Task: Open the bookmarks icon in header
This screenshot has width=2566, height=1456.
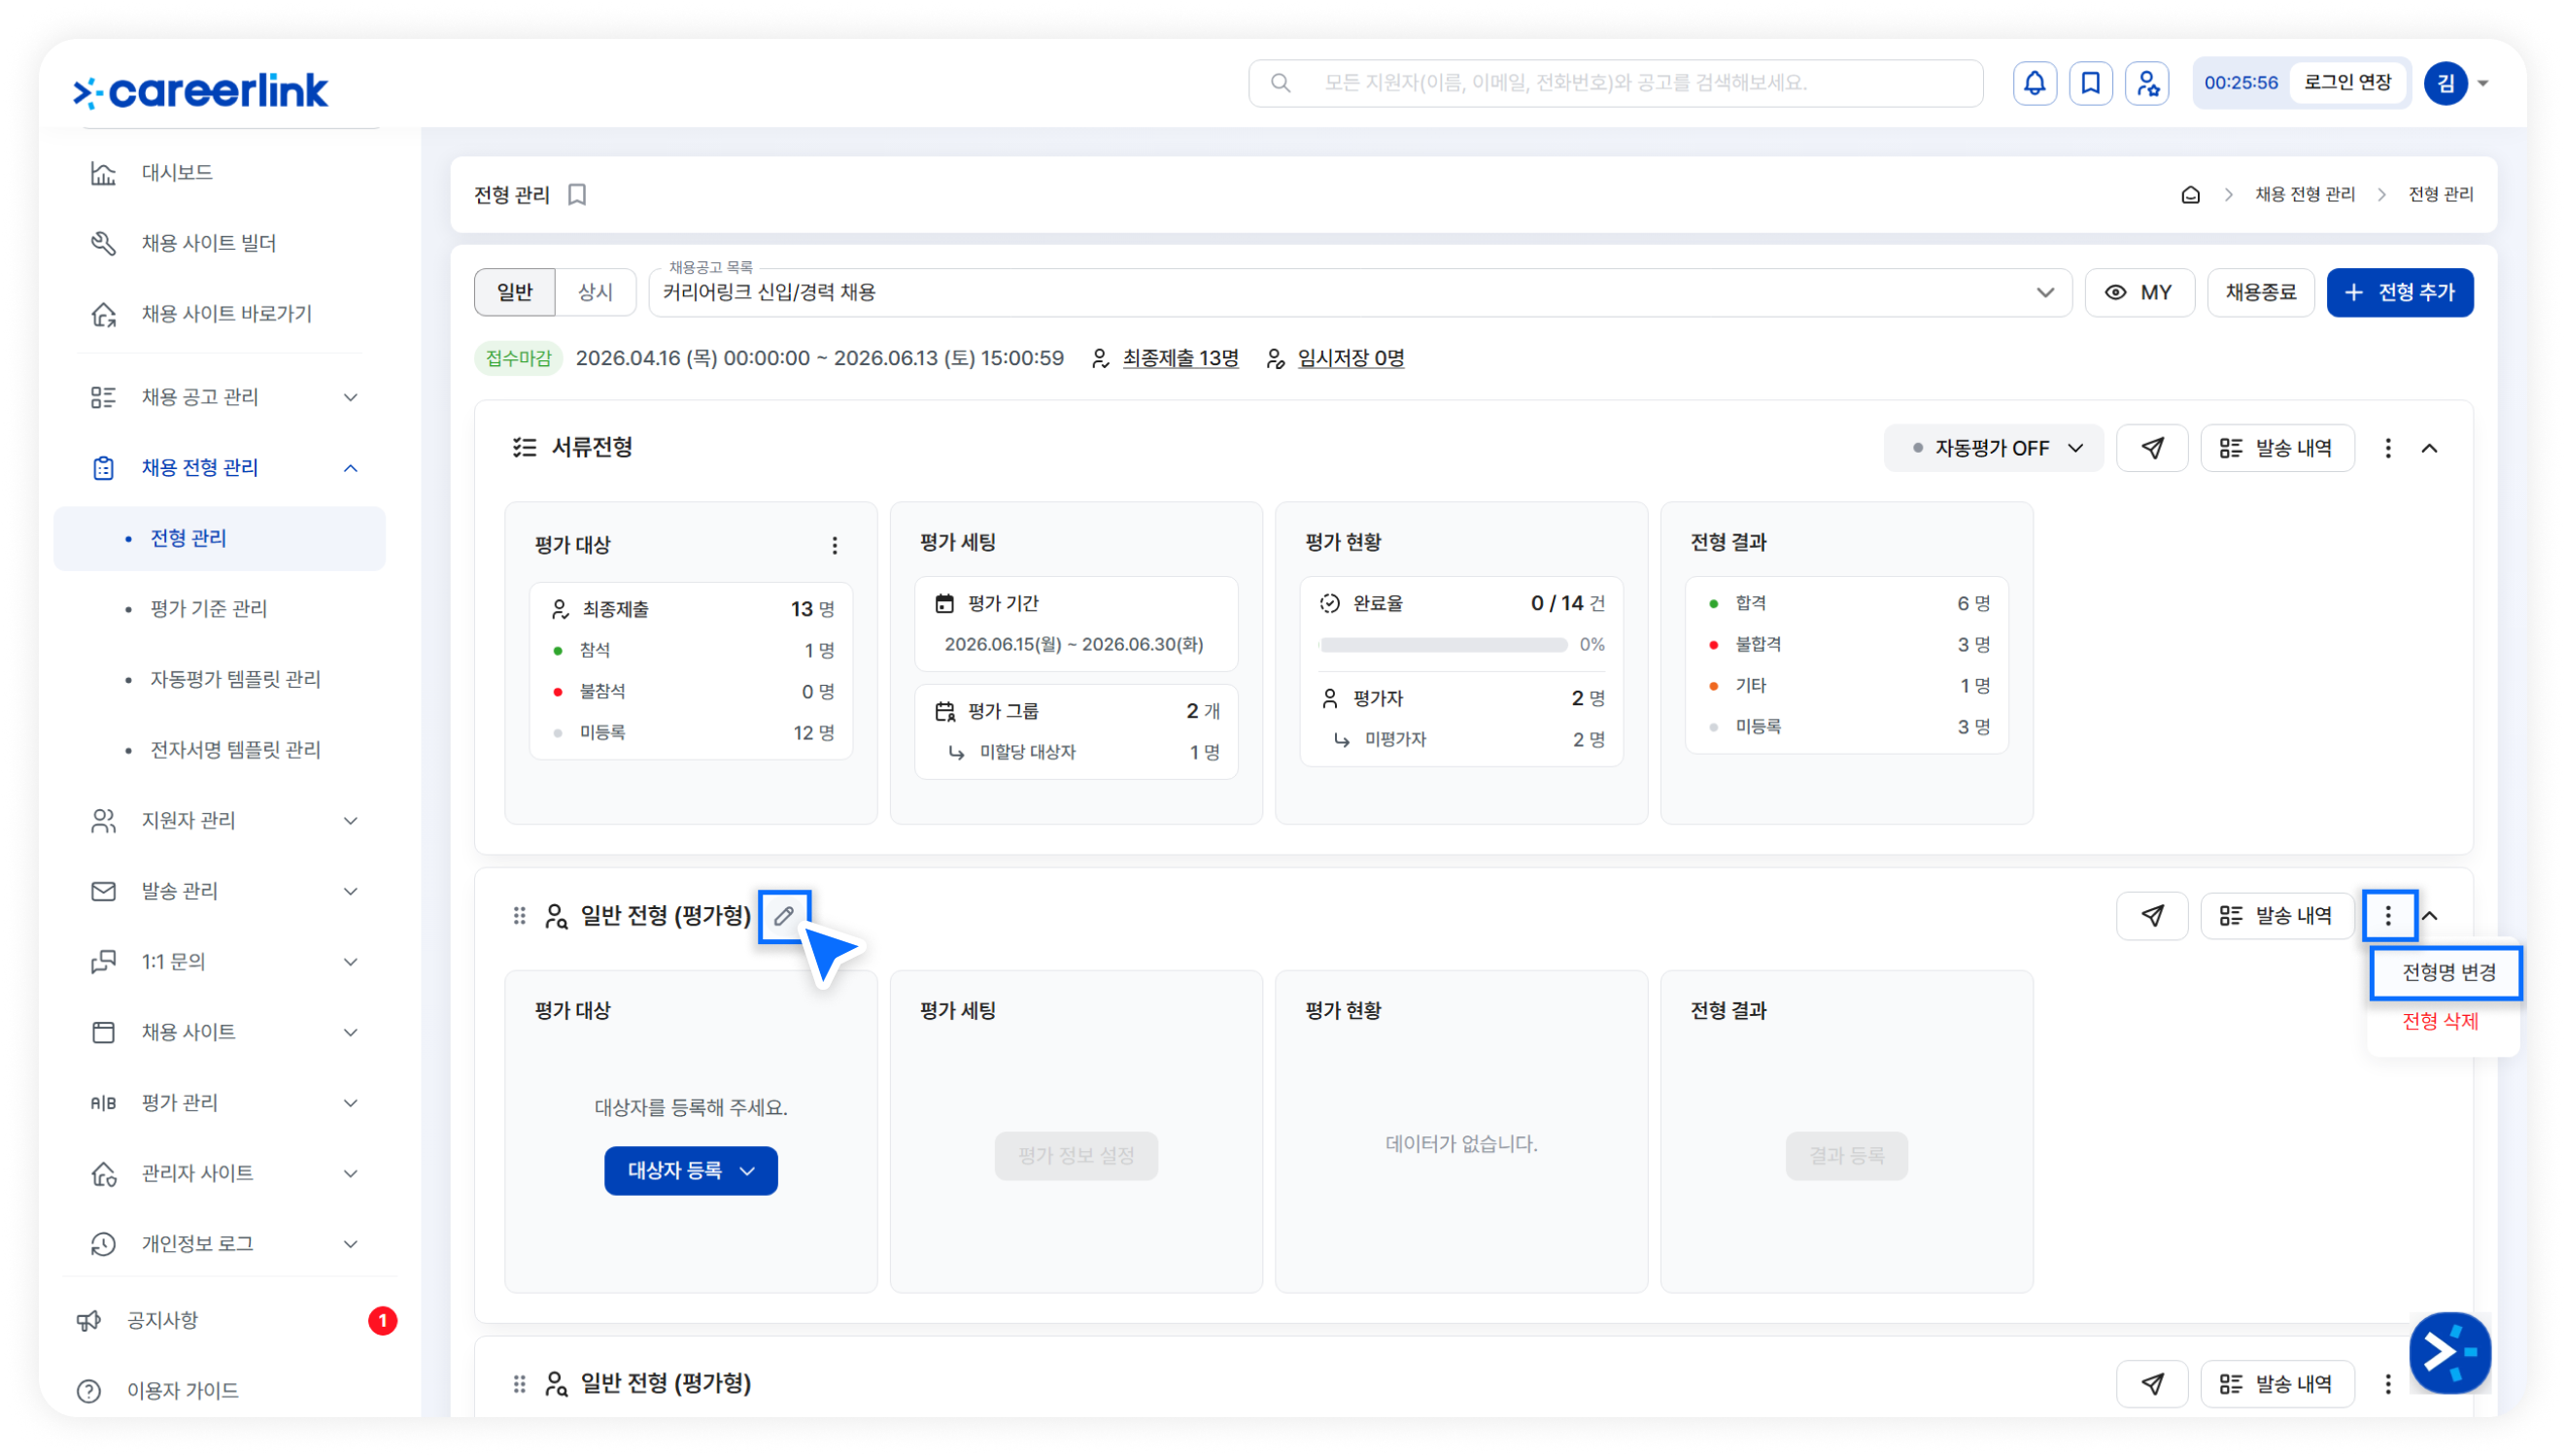Action: tap(2090, 83)
